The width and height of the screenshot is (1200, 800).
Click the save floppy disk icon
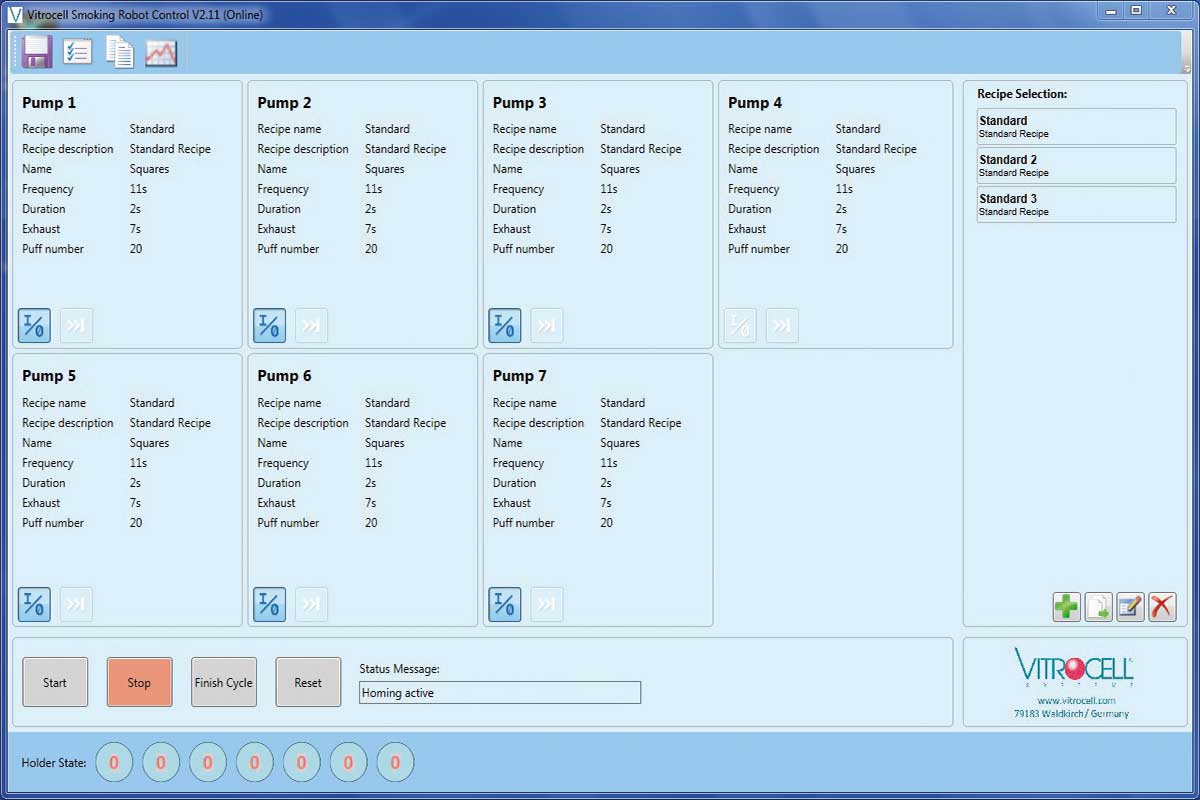pos(37,52)
